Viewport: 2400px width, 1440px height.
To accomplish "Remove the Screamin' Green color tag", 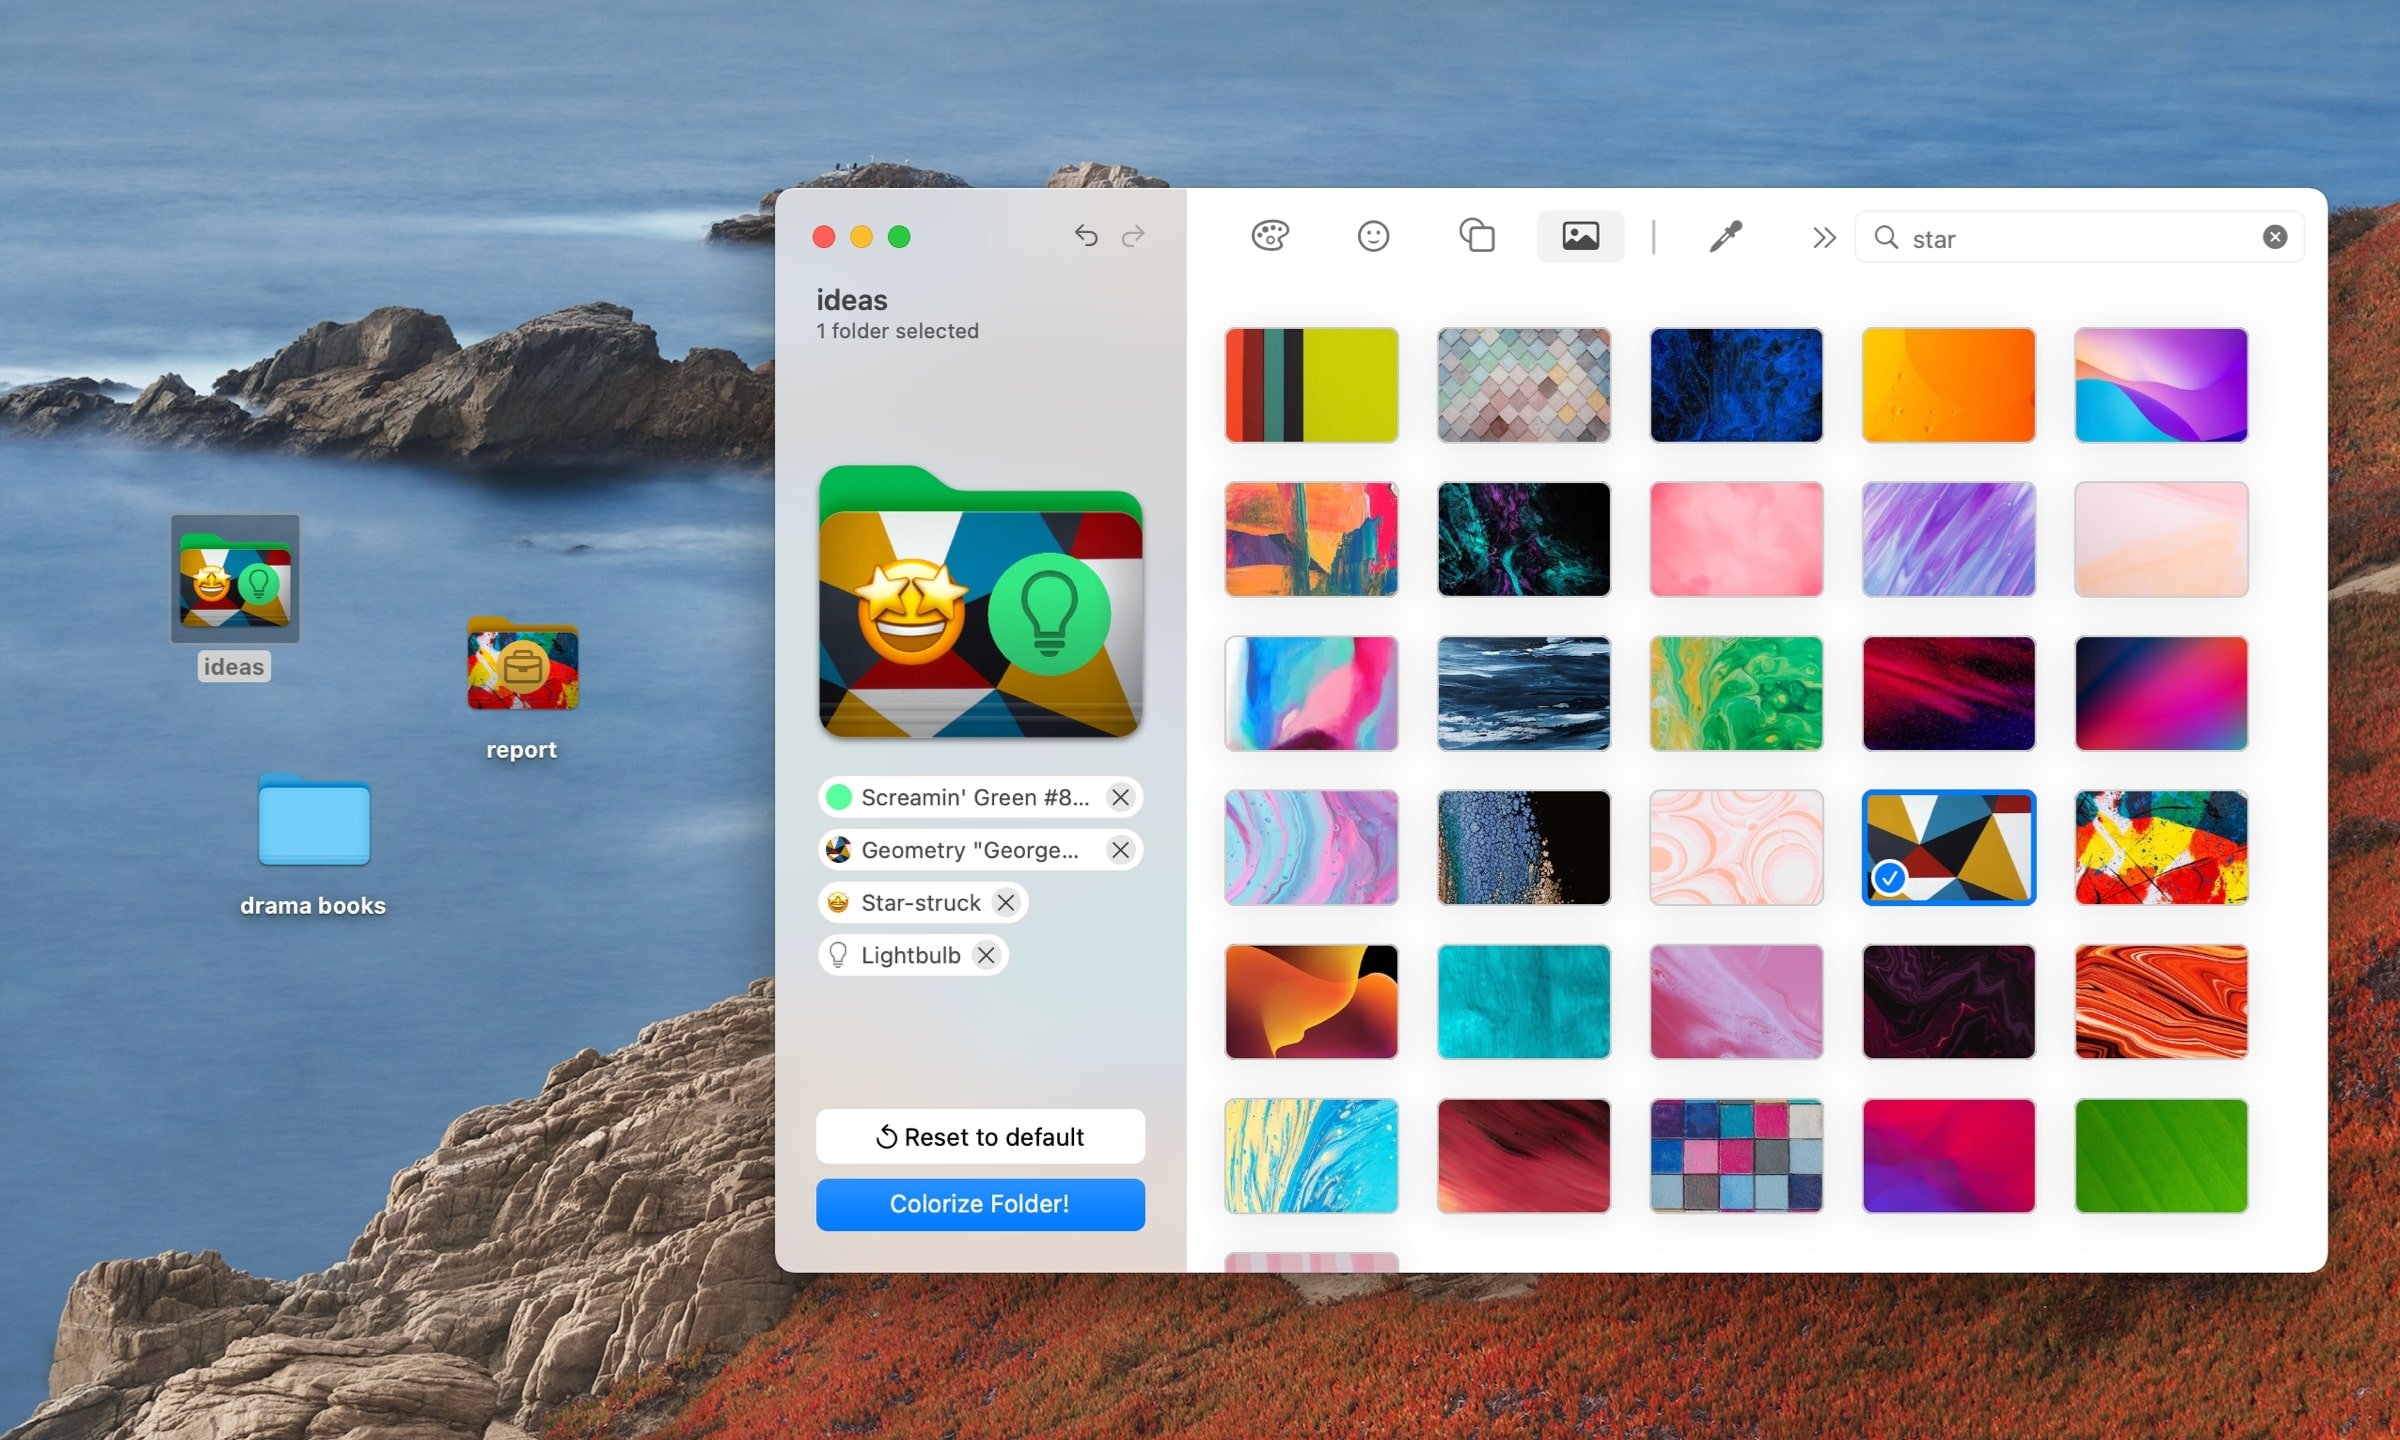I will pyautogui.click(x=1120, y=797).
